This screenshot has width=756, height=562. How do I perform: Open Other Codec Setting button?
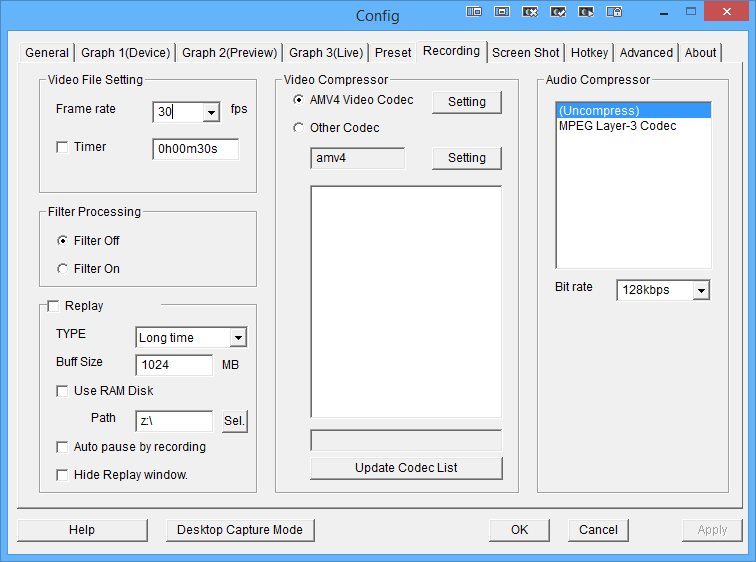click(x=467, y=158)
